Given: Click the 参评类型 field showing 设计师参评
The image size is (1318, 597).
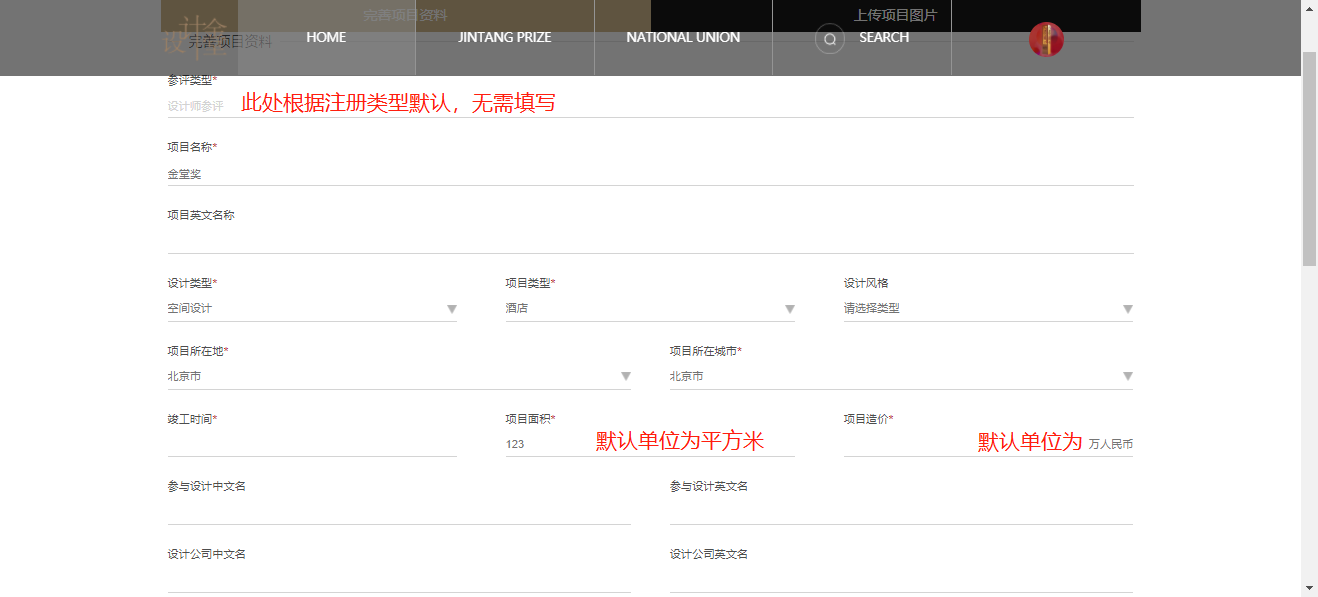Looking at the screenshot, I should [650, 106].
